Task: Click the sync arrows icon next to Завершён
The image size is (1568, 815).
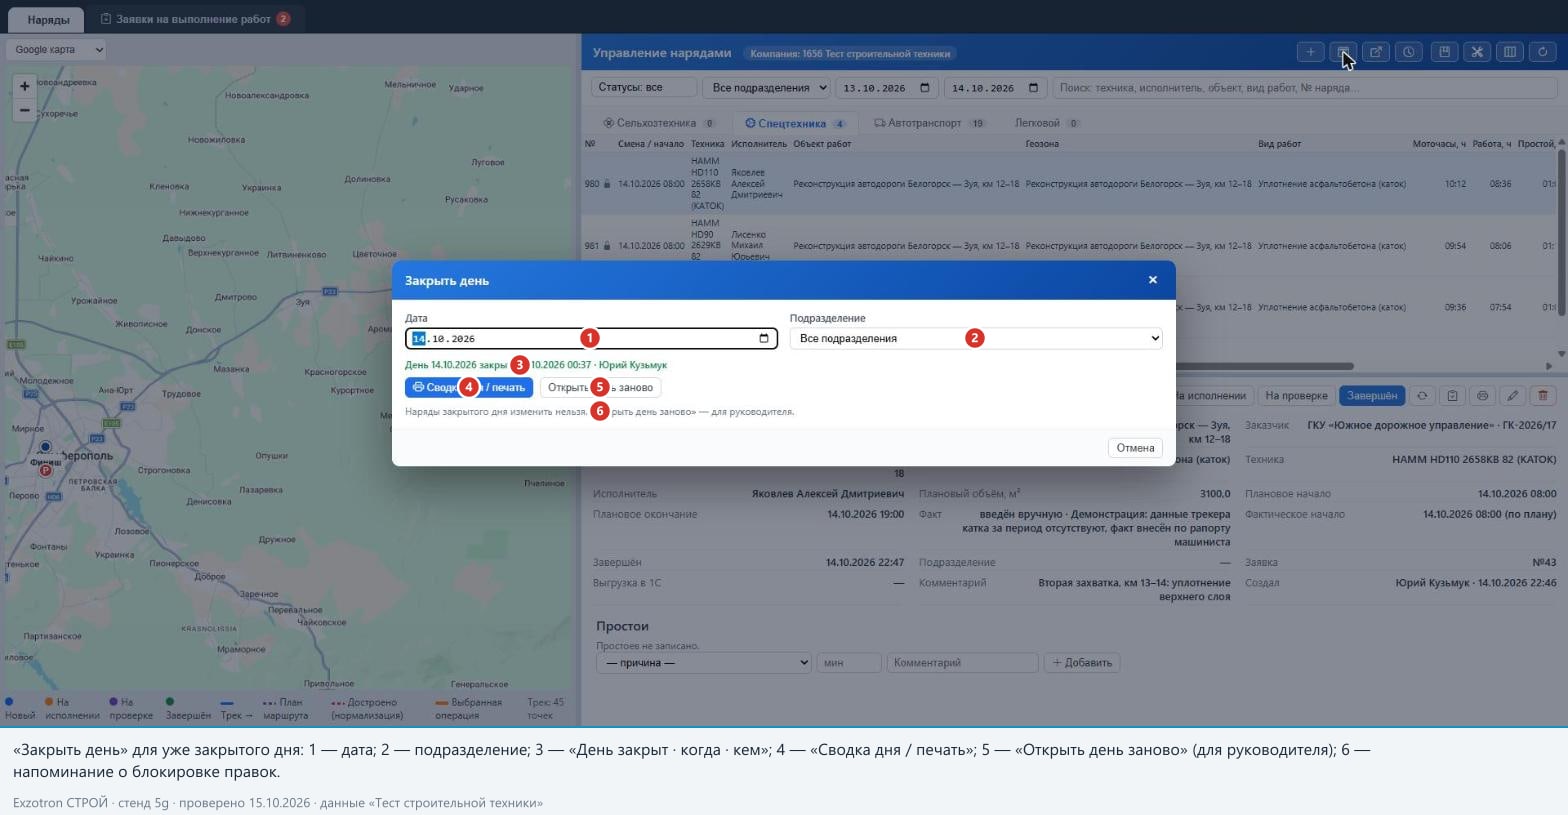Action: (x=1422, y=396)
